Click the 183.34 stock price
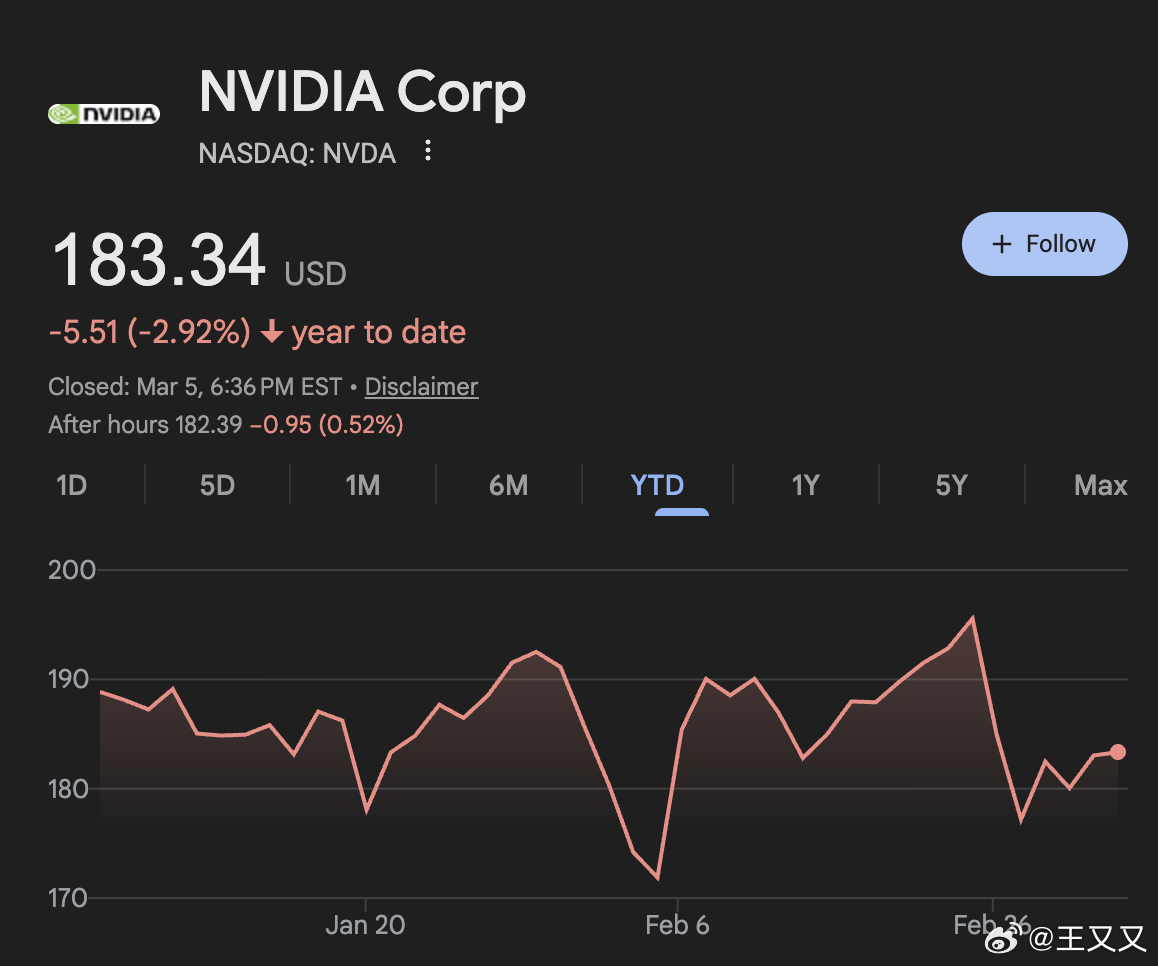1158x966 pixels. tap(159, 261)
